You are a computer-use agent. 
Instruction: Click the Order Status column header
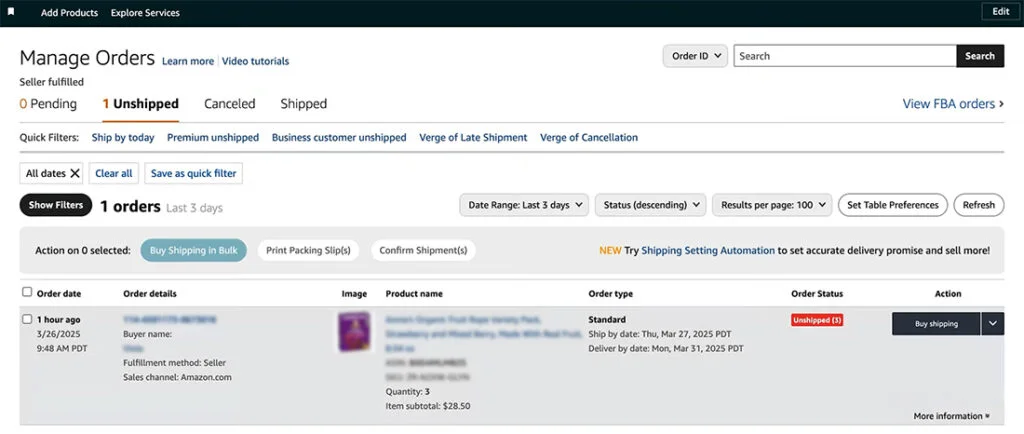[817, 294]
